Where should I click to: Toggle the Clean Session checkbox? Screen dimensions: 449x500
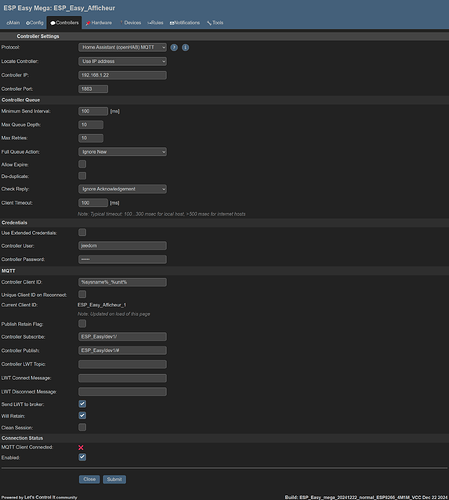click(x=82, y=427)
